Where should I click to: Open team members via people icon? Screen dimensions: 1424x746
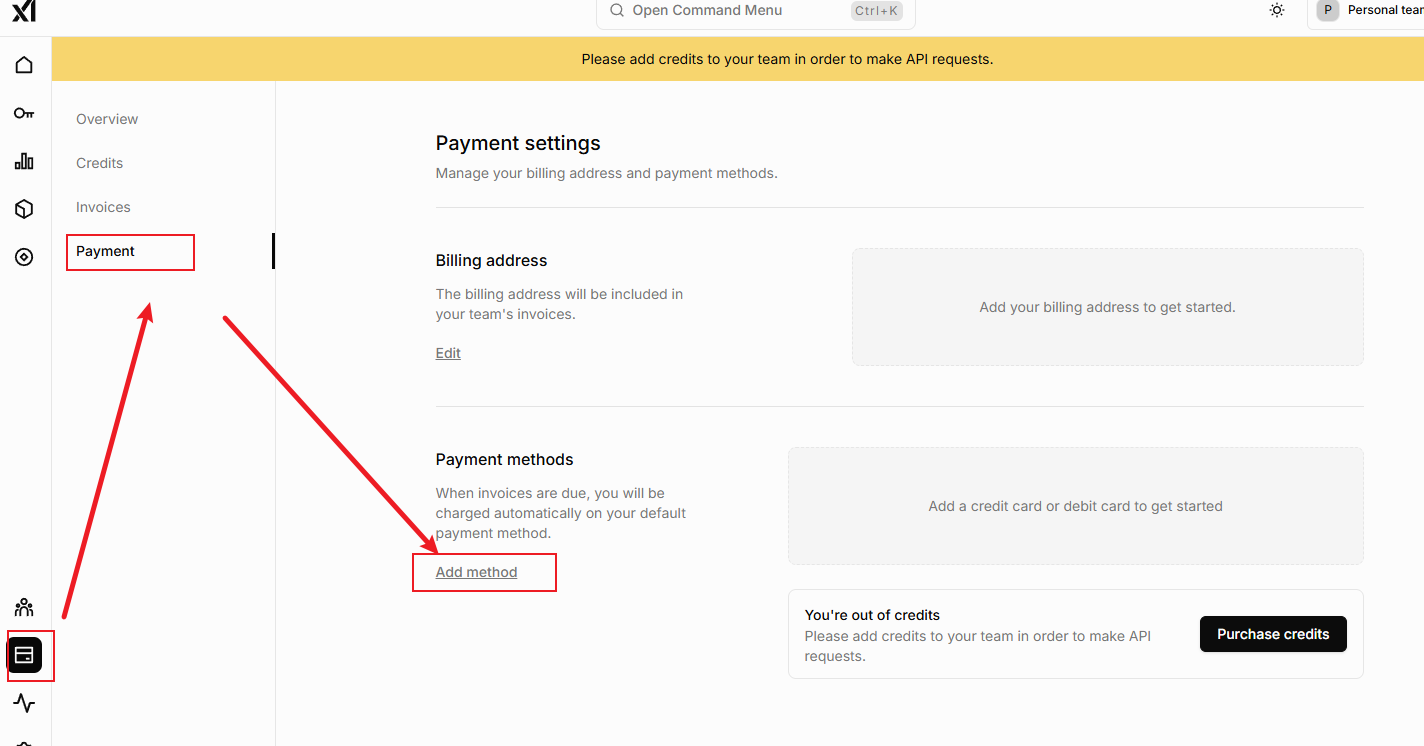click(x=24, y=607)
